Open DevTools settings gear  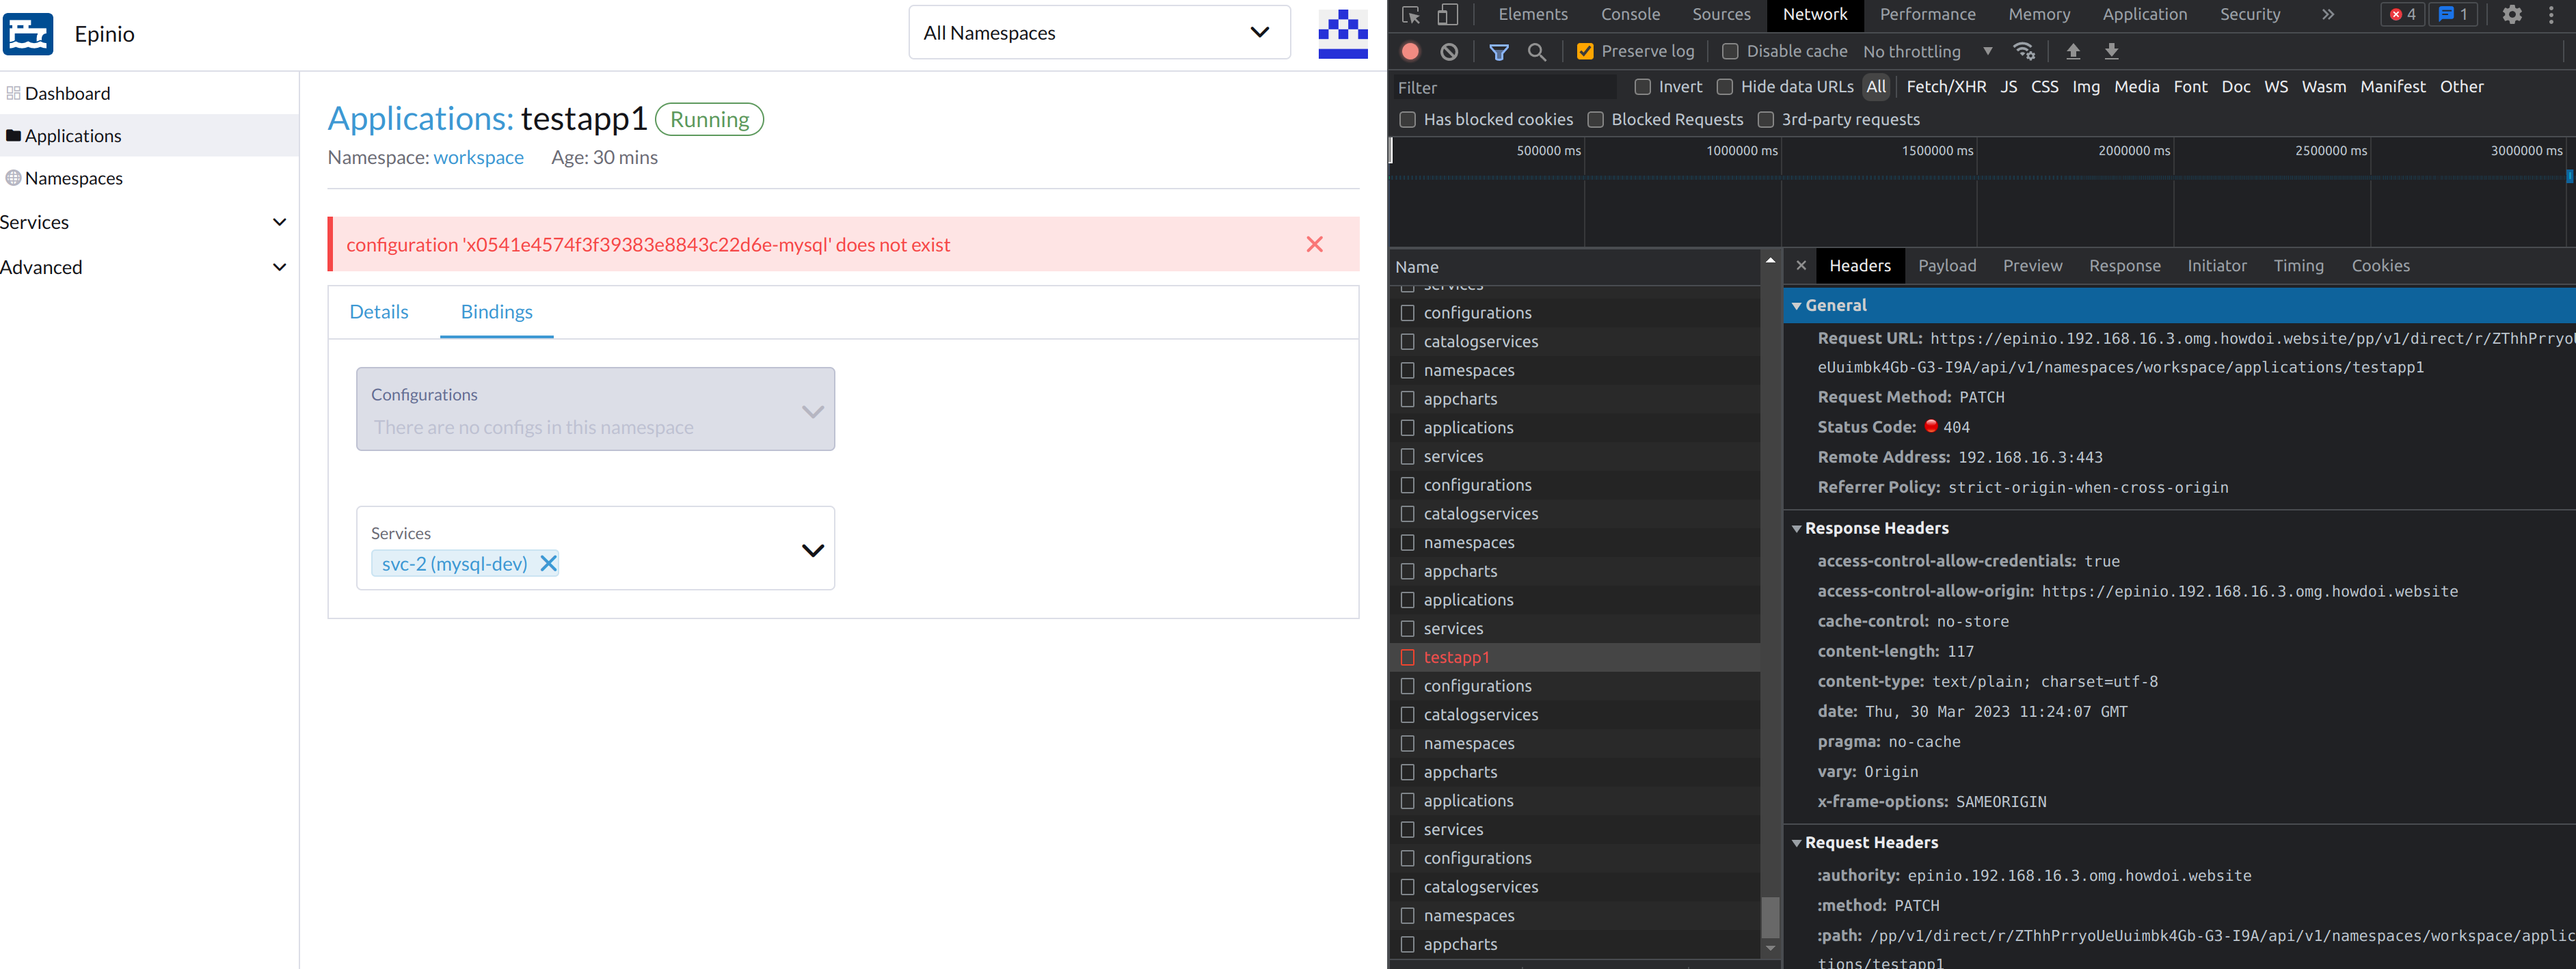[2511, 14]
